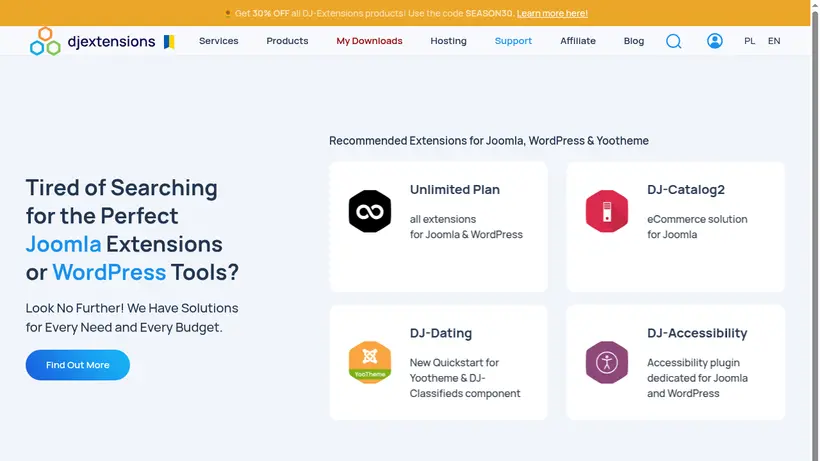Open the search magnifier icon
Screen dimensions: 820x461
(674, 41)
